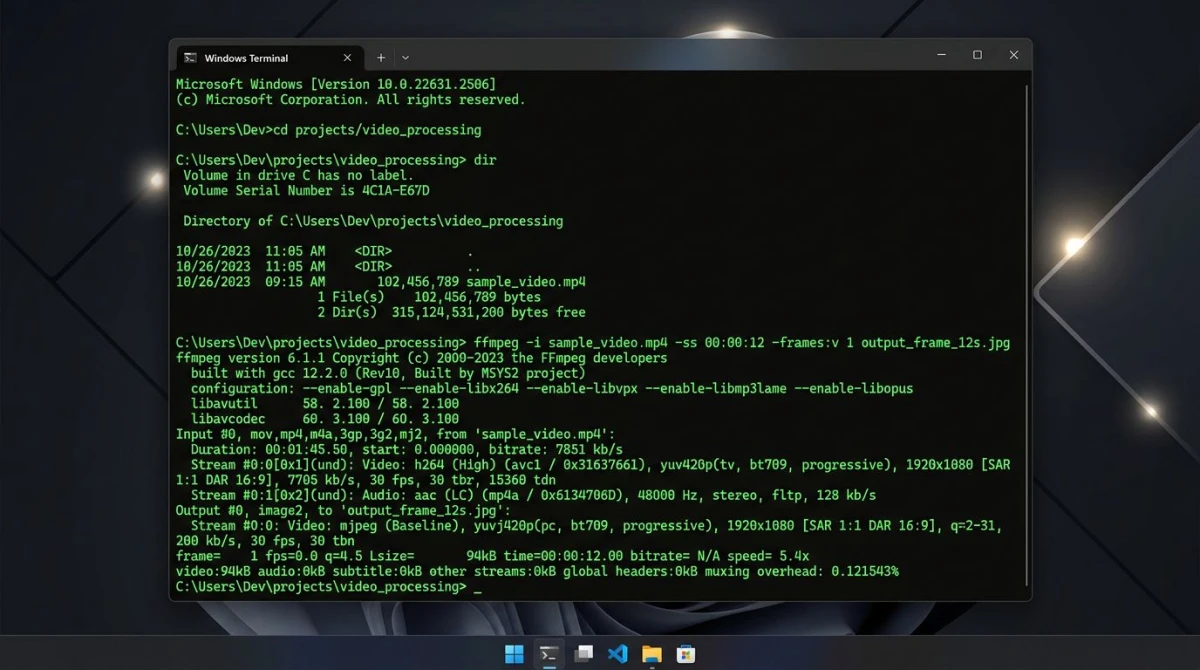Screen dimensions: 1200x670
Task: Click 'muxing overhead: 0.121543%' text
Action: (x=801, y=571)
